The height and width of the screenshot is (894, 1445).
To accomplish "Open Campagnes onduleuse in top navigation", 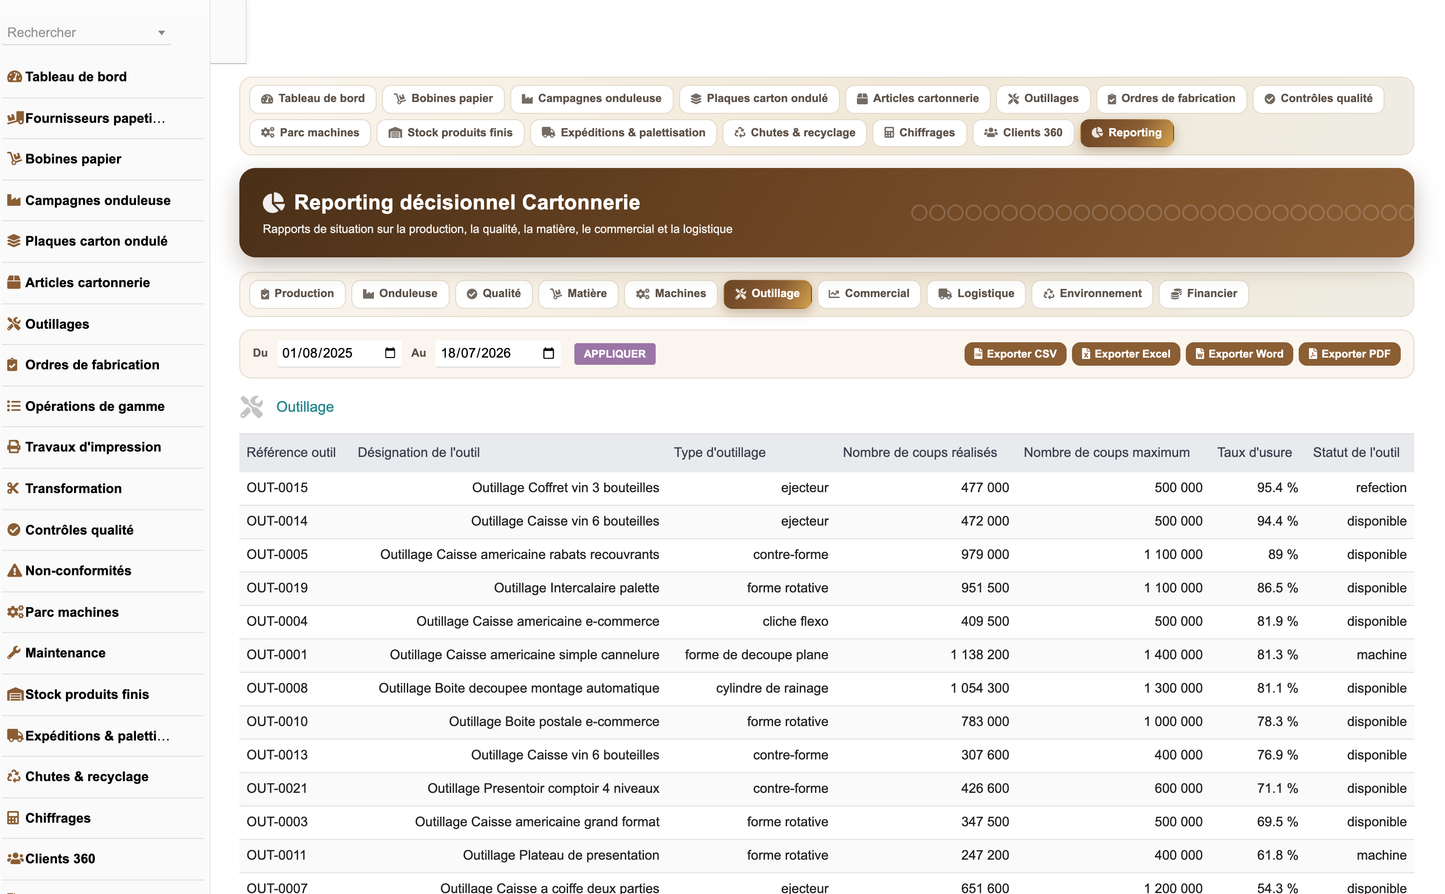I will pyautogui.click(x=592, y=99).
